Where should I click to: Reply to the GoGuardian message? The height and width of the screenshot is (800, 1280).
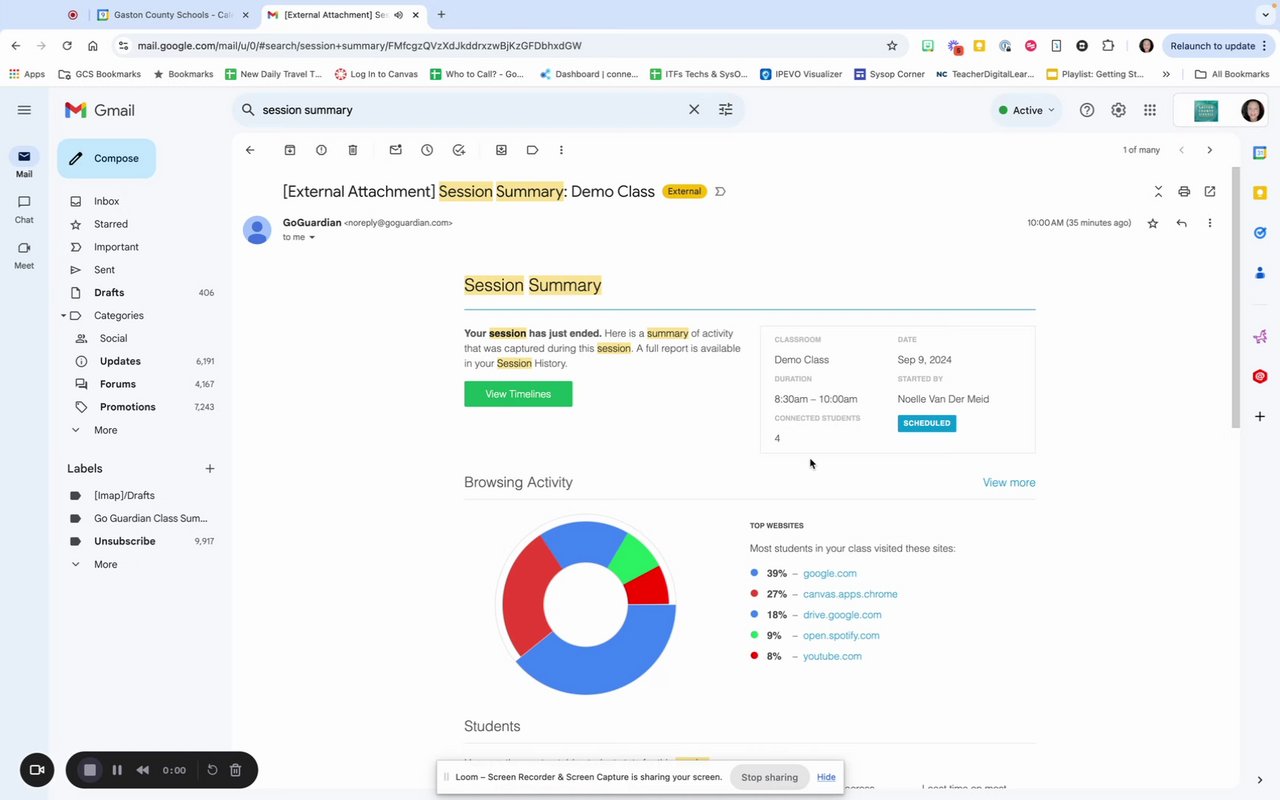(x=1181, y=223)
